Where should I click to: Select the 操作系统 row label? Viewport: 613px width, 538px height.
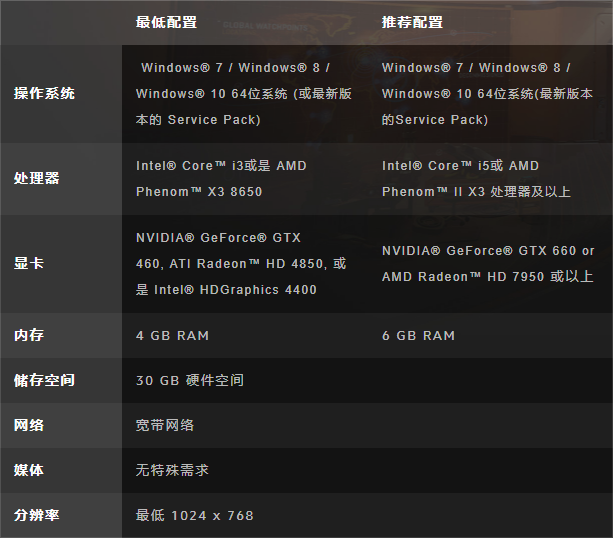pyautogui.click(x=44, y=93)
